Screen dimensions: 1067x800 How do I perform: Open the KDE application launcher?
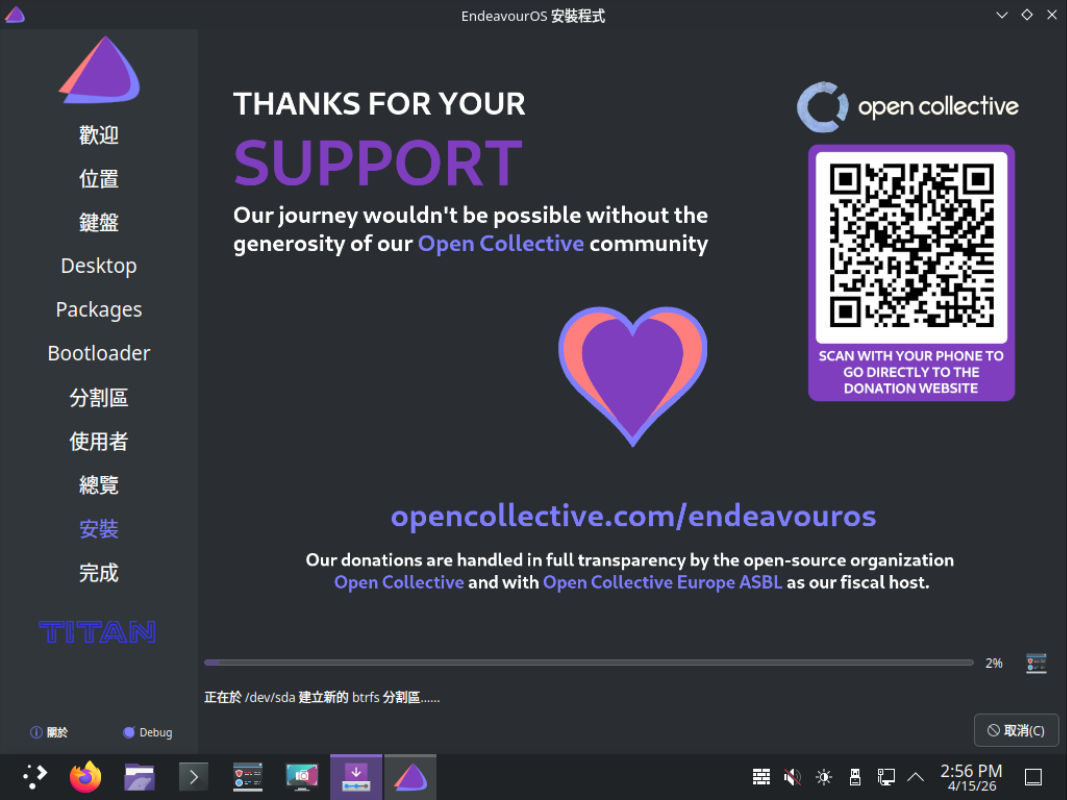pyautogui.click(x=35, y=776)
